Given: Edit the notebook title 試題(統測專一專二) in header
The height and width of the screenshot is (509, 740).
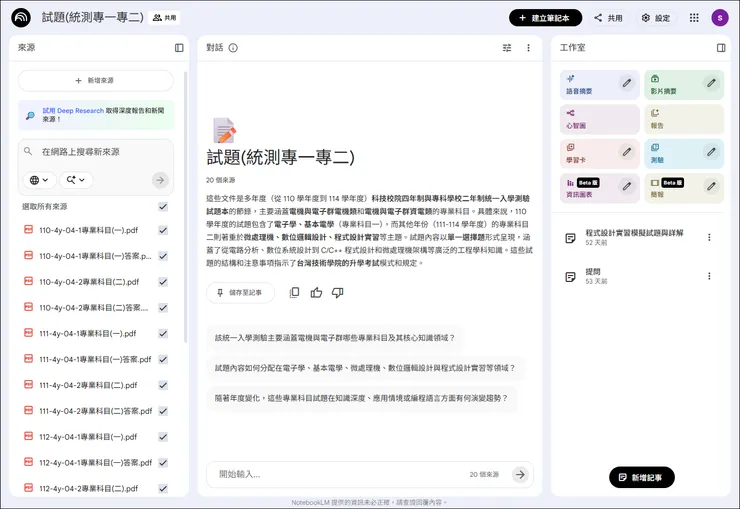Looking at the screenshot, I should pos(92,17).
